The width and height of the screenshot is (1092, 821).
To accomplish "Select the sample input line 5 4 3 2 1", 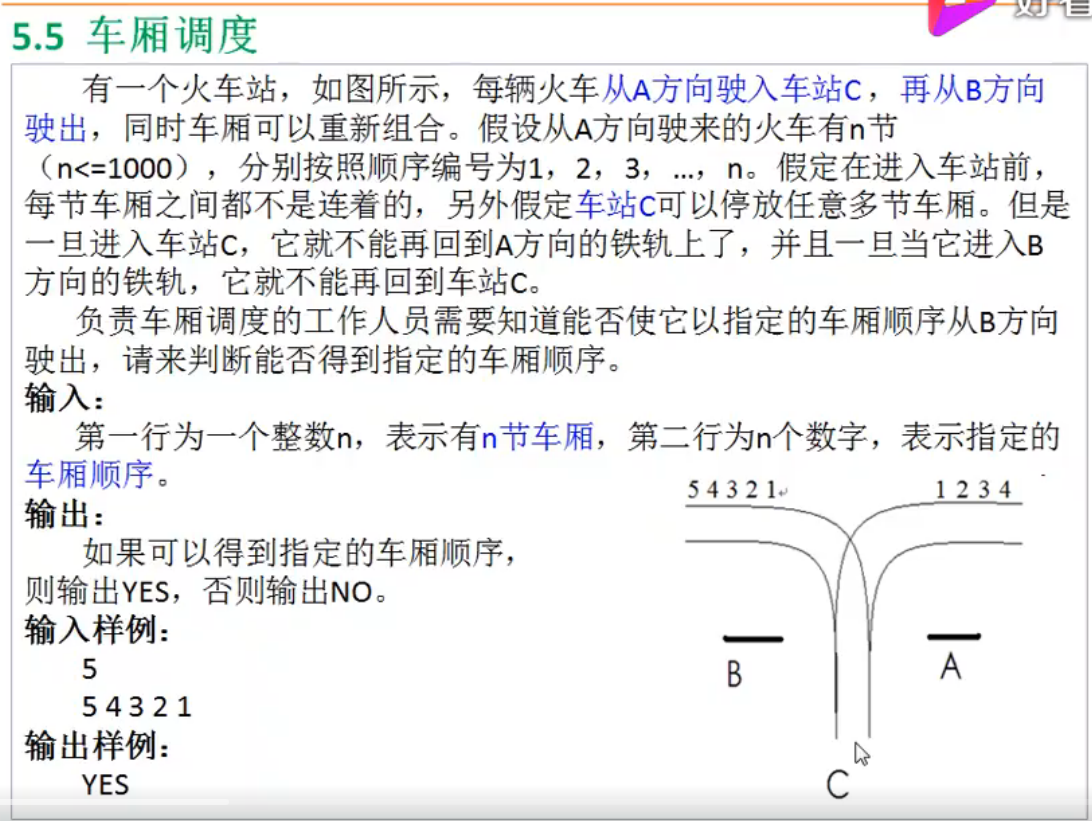I will [x=135, y=707].
